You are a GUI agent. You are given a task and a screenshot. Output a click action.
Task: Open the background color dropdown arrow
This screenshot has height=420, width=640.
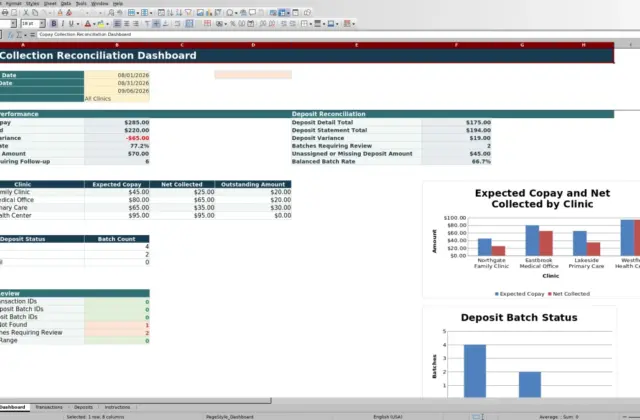coord(107,24)
